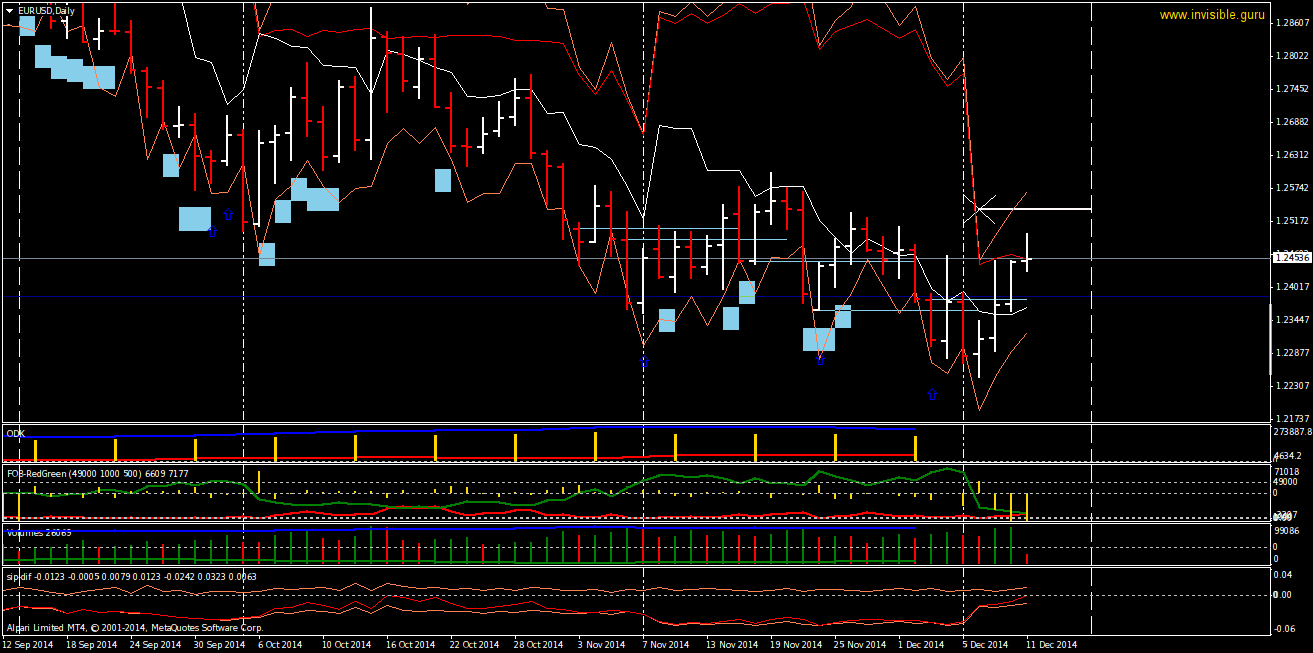Click the 16 Oct 2014 date label
The height and width of the screenshot is (653, 1313).
tap(410, 645)
